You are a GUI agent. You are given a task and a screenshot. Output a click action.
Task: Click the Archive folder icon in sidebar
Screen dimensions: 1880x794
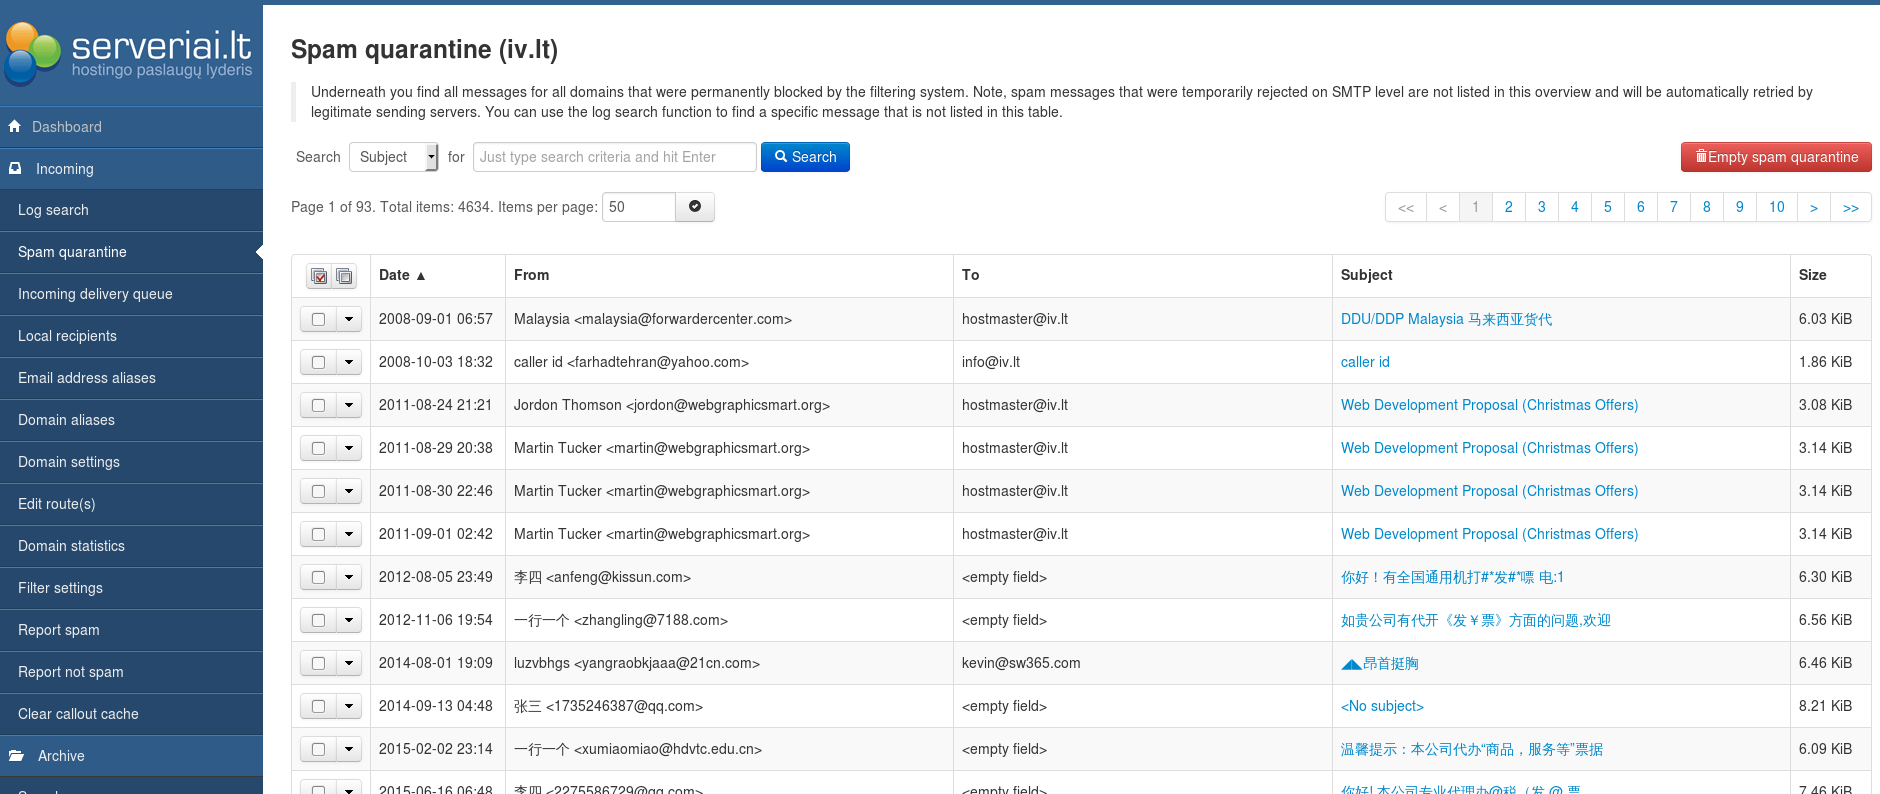point(16,756)
